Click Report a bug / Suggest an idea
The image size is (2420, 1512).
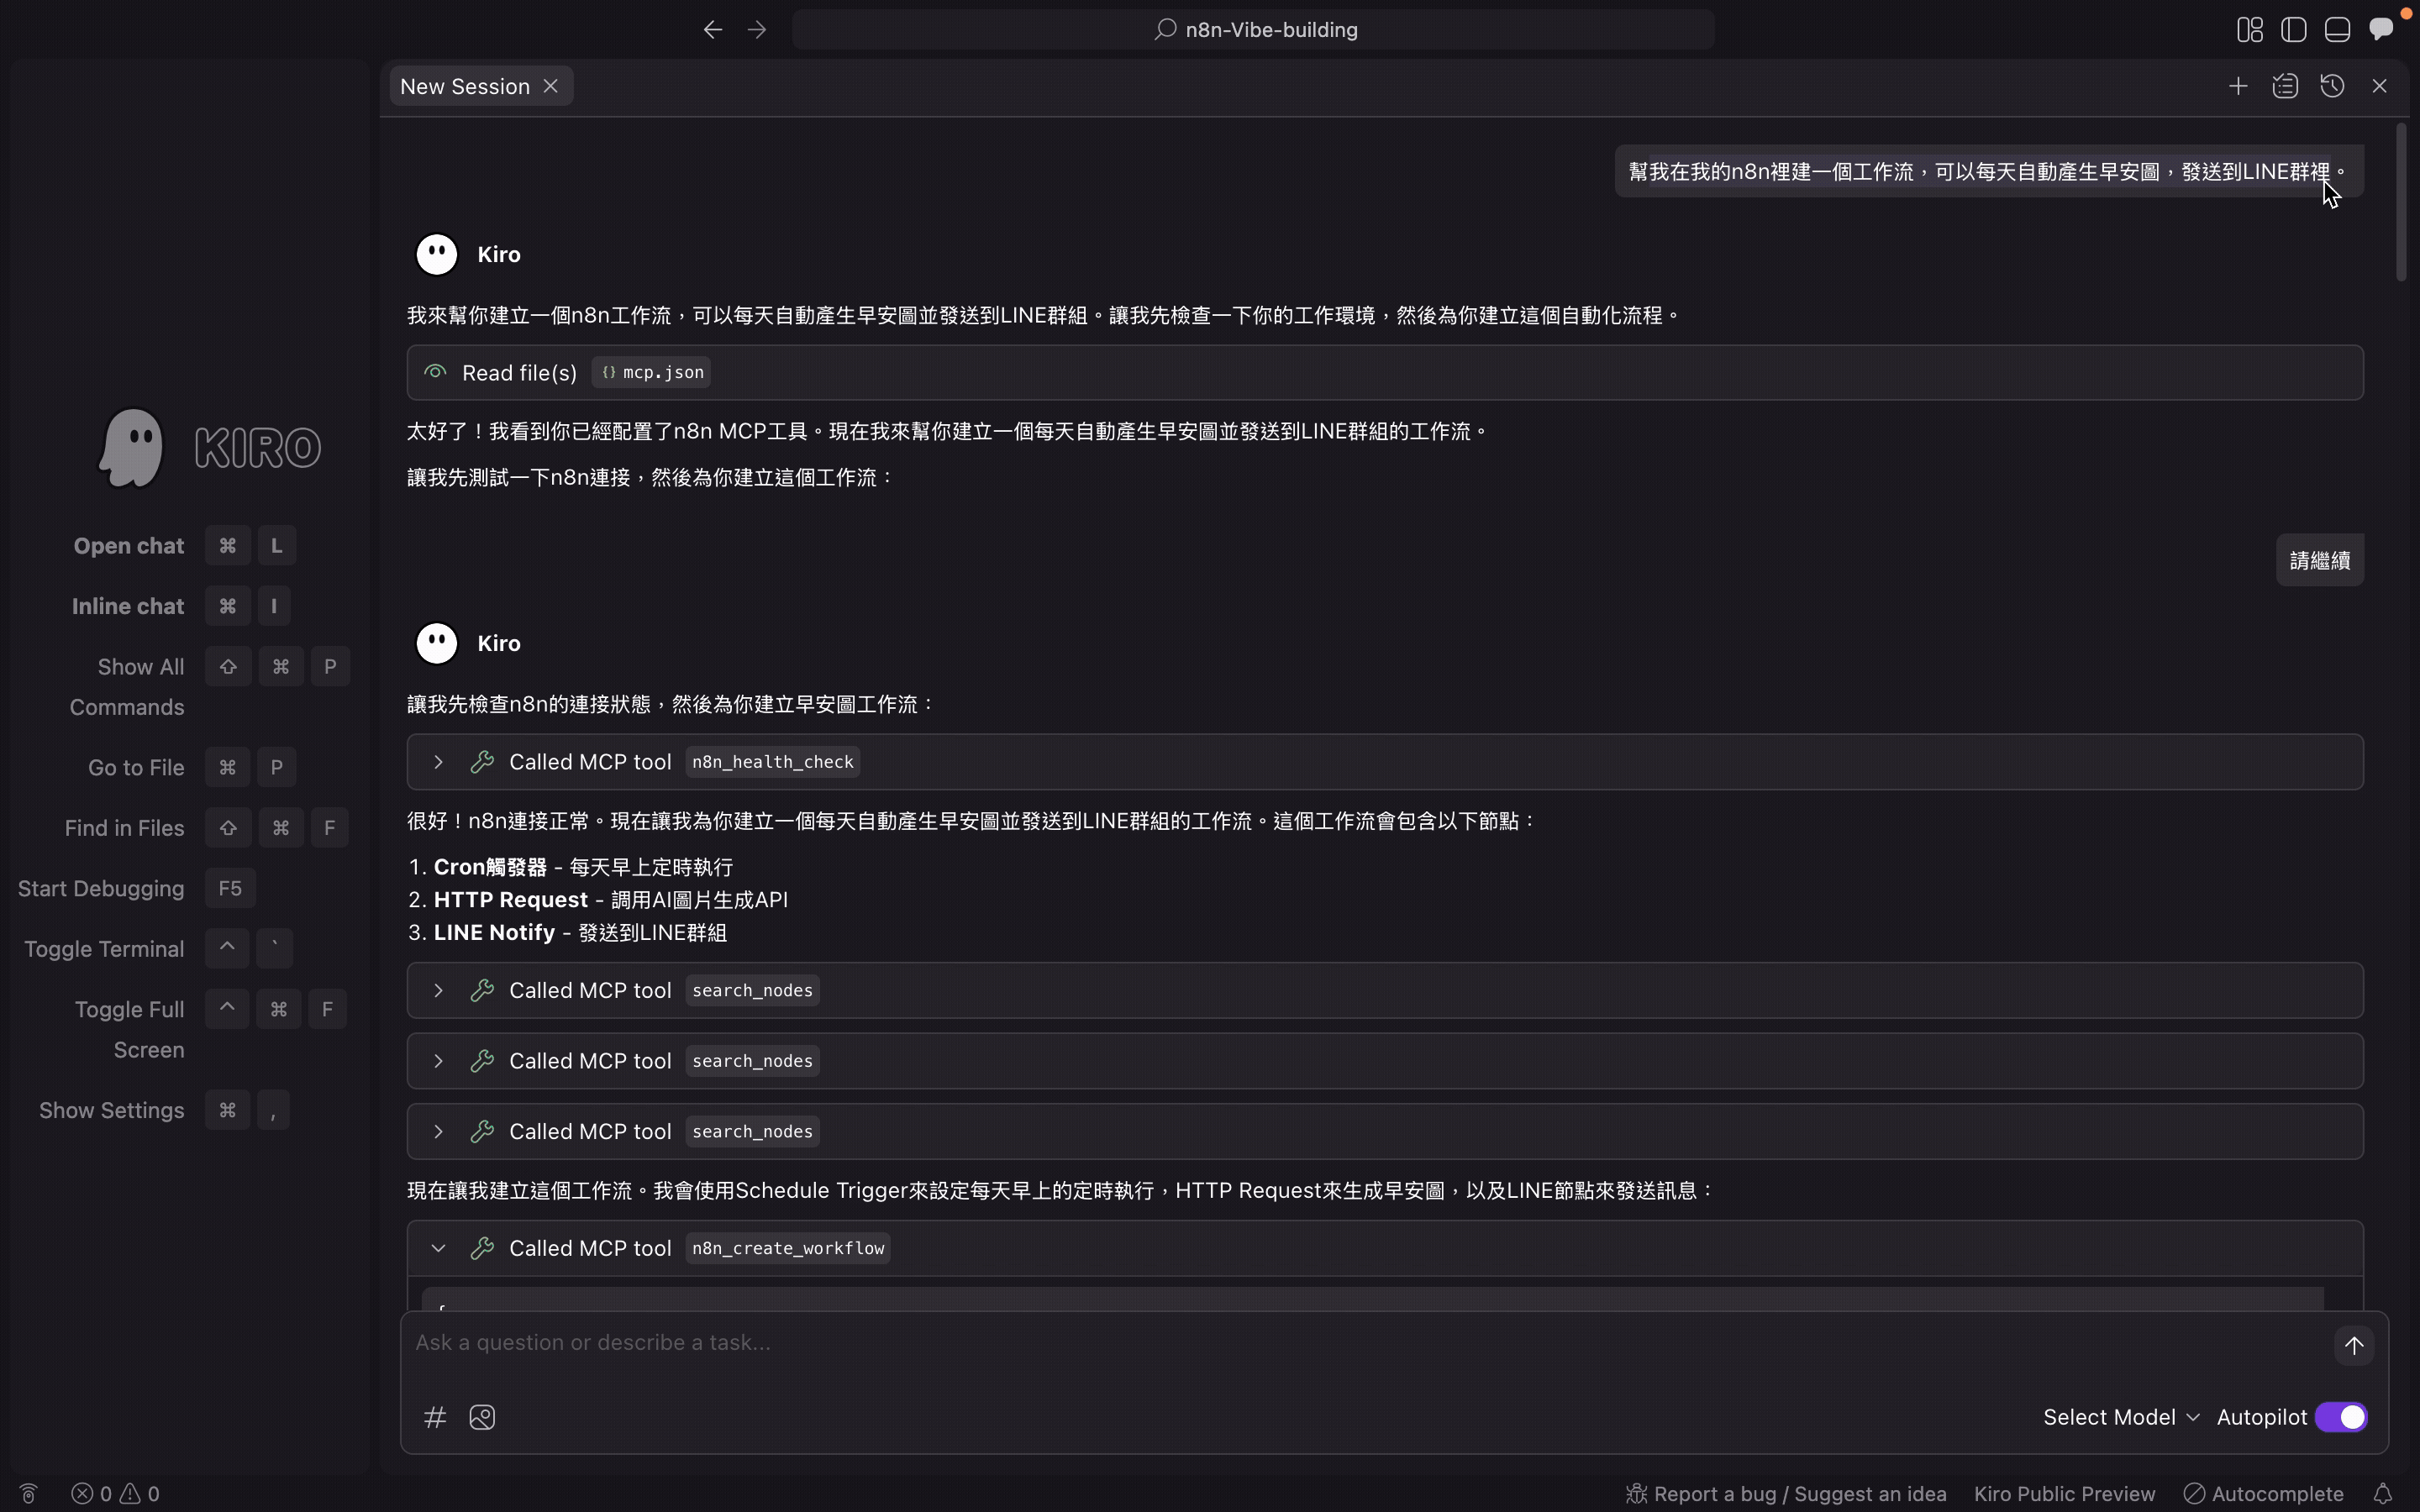1786,1494
